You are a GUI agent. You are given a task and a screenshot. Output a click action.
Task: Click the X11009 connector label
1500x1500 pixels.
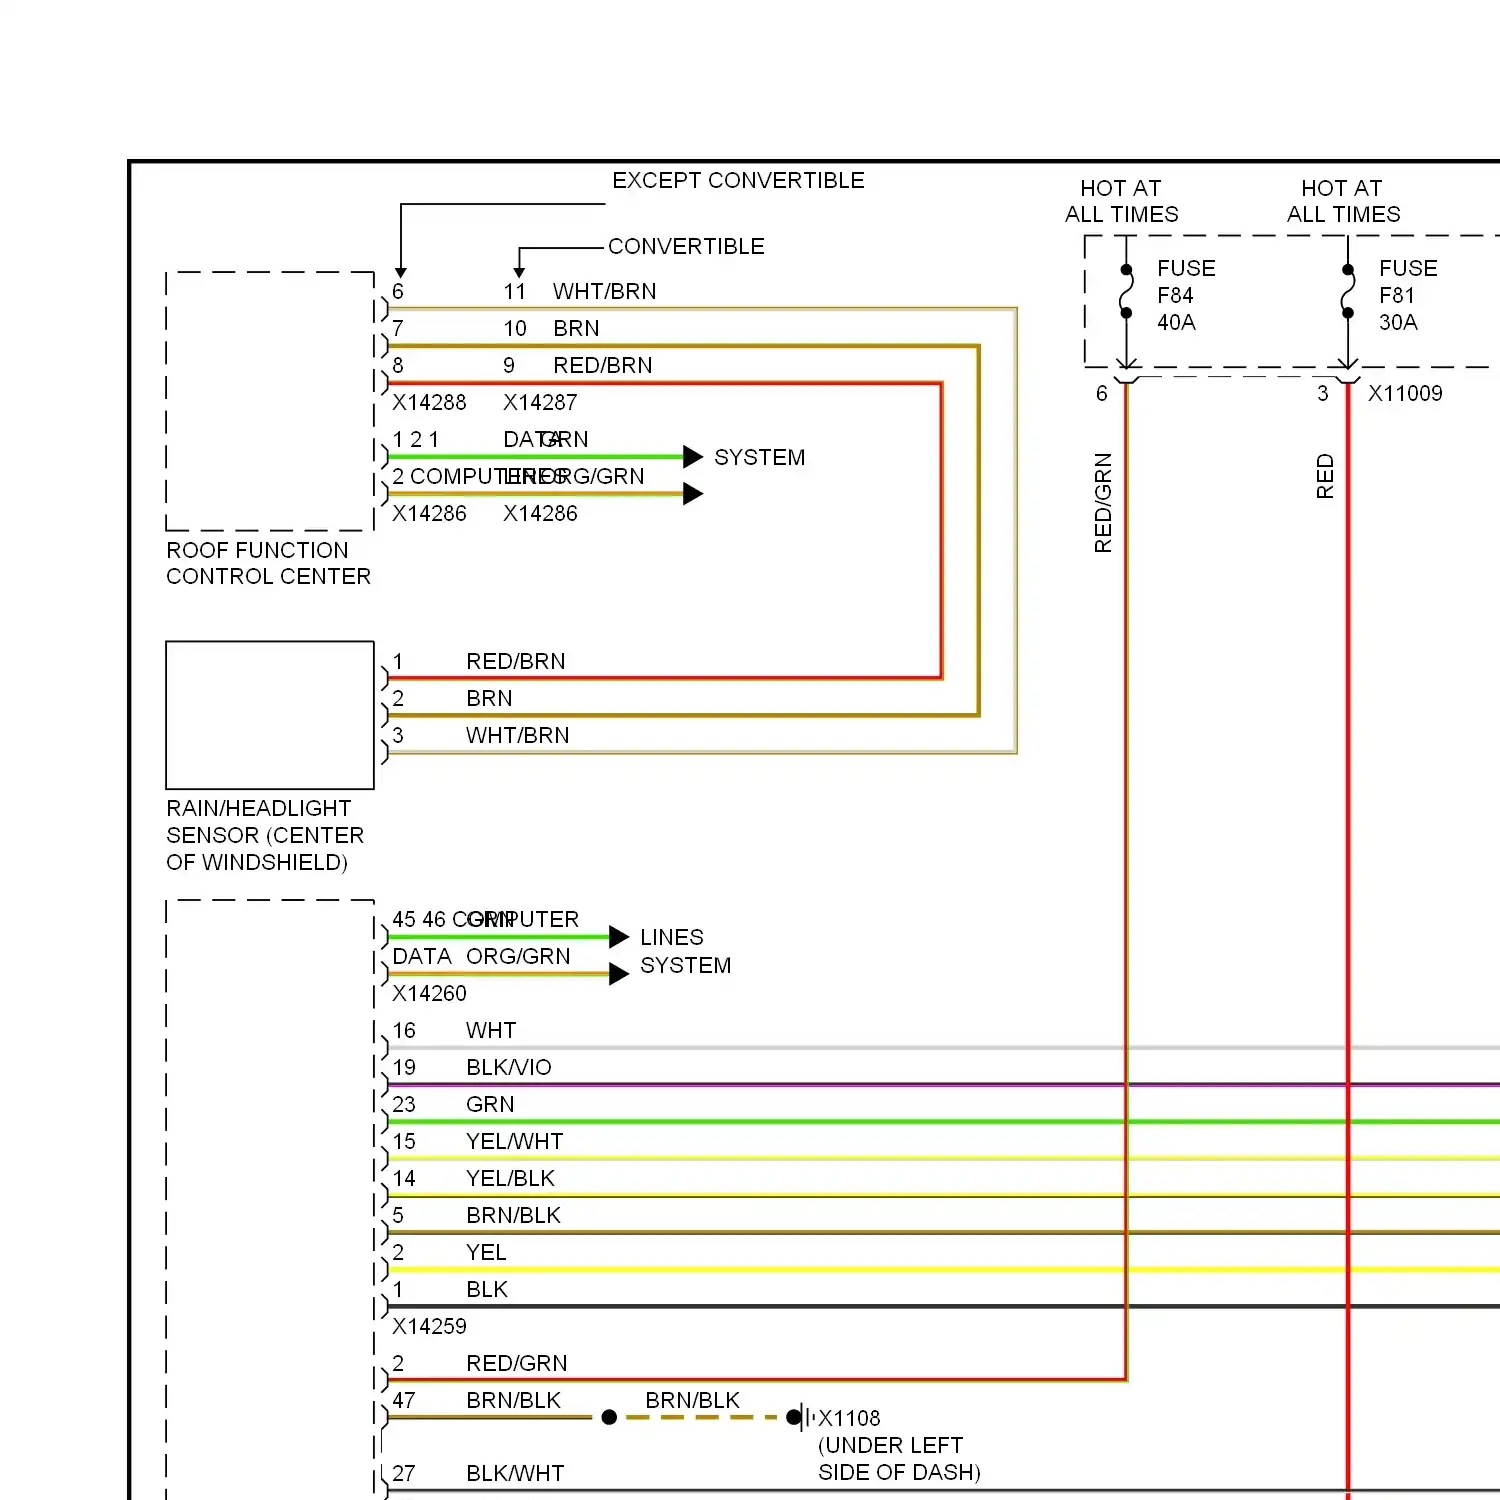coord(1405,393)
